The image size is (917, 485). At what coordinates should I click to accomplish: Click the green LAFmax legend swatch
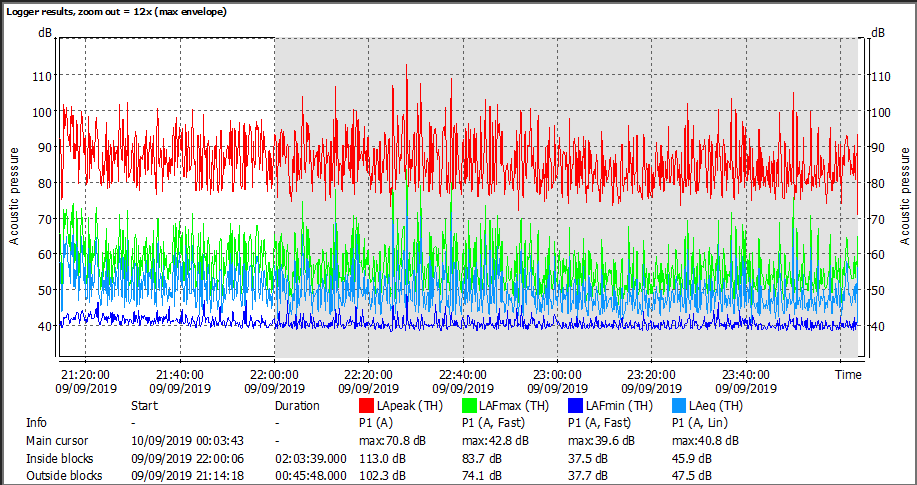471,406
